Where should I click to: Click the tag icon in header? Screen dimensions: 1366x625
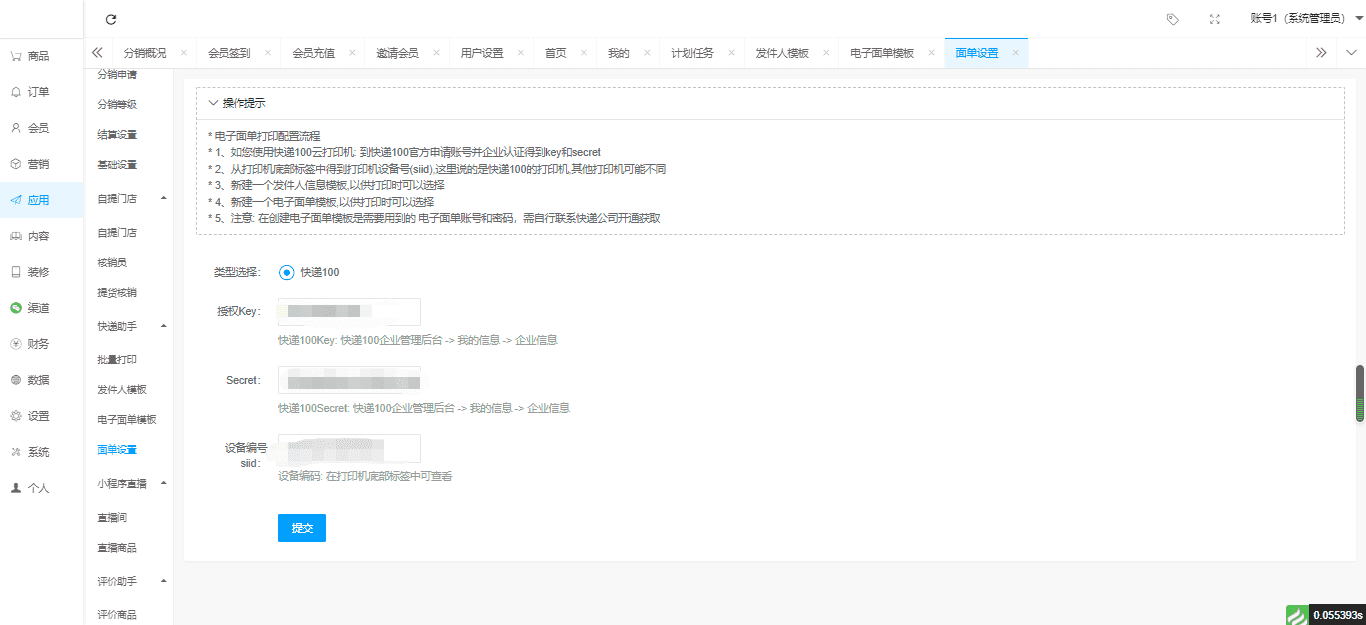coord(1173,19)
